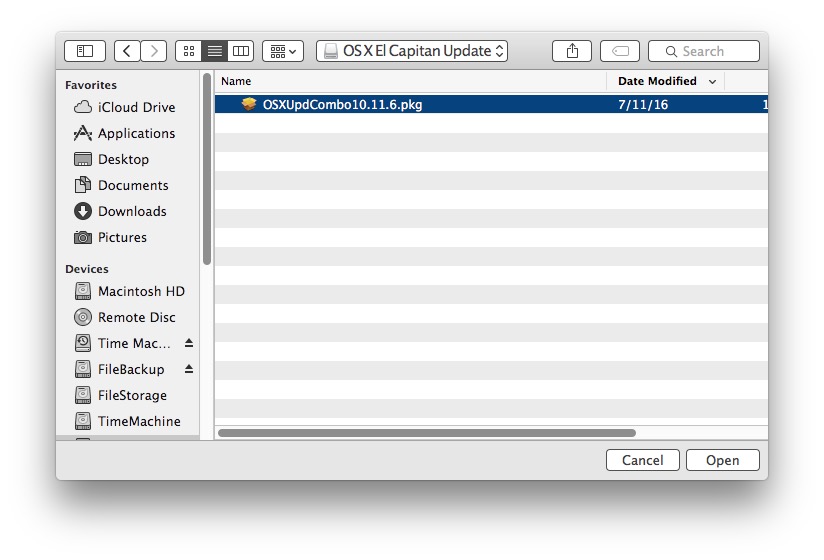The image size is (824, 560).
Task: Open the Downloads folder in sidebar
Action: 131,211
